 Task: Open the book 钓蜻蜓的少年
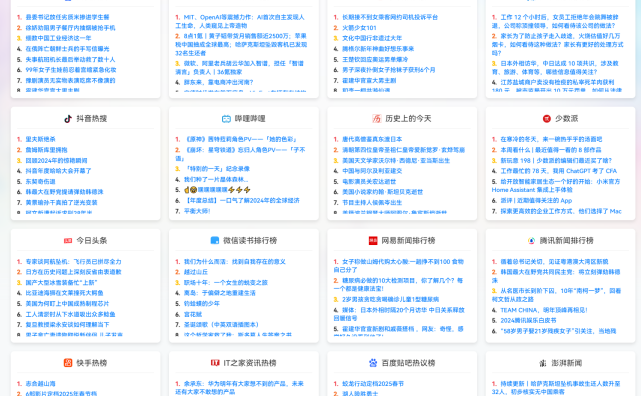[202, 304]
